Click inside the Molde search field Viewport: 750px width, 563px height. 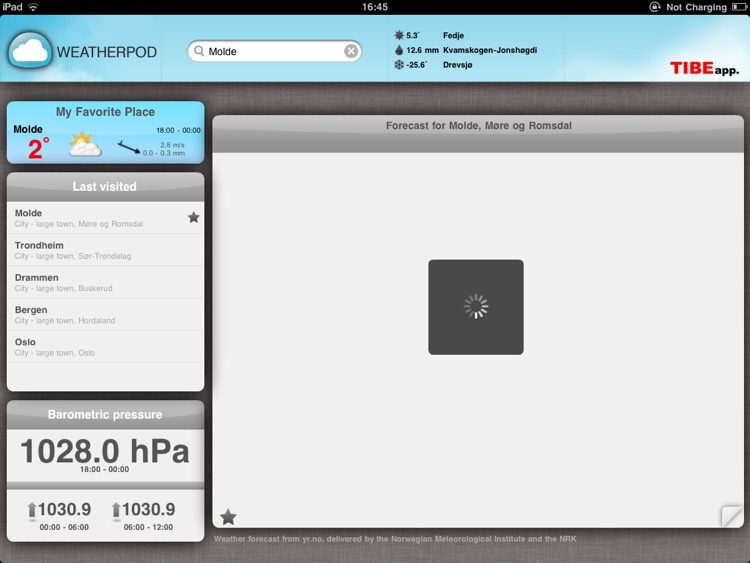pos(274,51)
